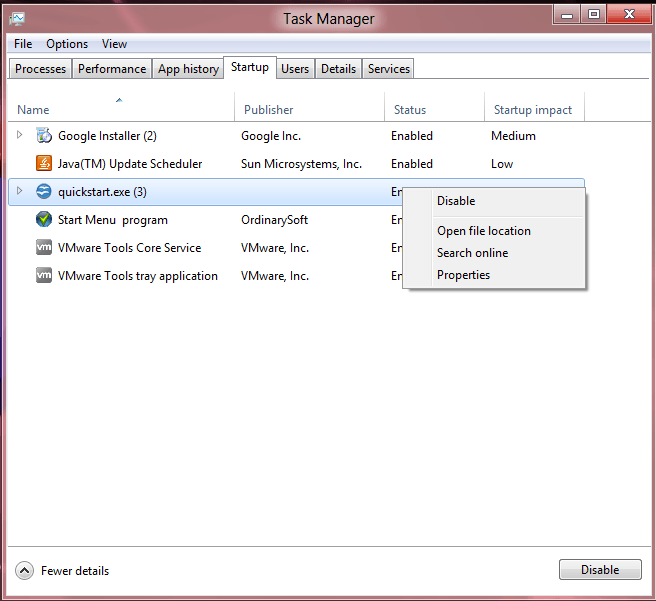656x601 pixels.
Task: Click Enabled status of Java Update Scheduler
Action: pyautogui.click(x=412, y=164)
